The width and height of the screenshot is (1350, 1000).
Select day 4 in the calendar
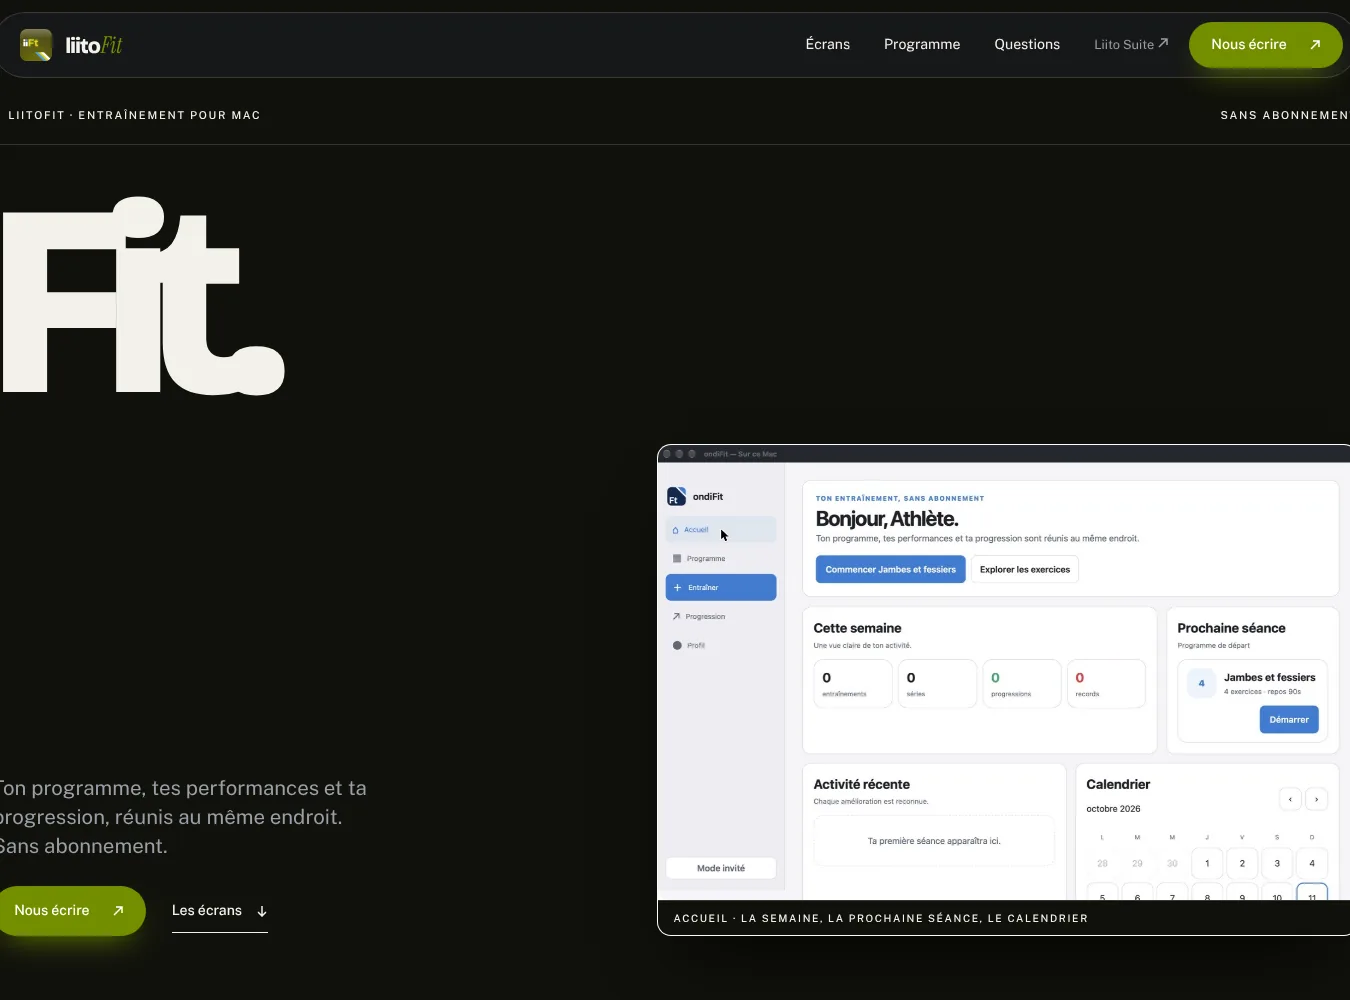tap(1312, 863)
